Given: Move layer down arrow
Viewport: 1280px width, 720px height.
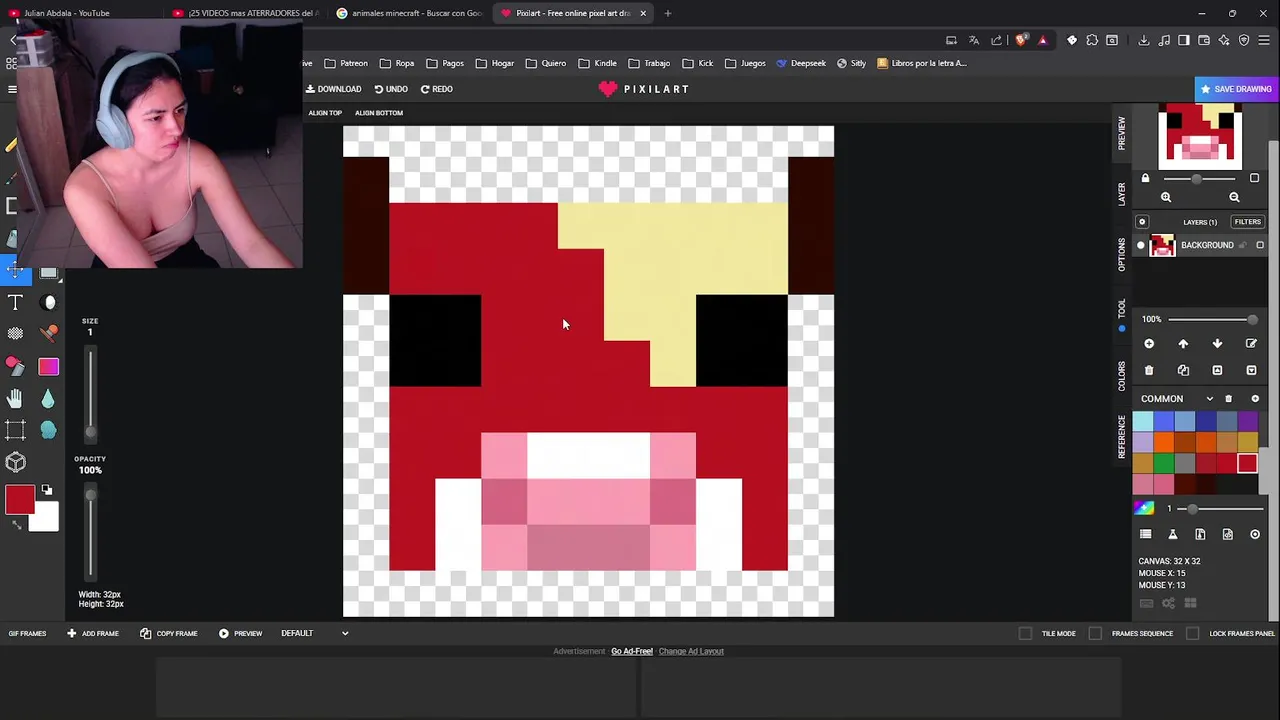Looking at the screenshot, I should (1217, 344).
